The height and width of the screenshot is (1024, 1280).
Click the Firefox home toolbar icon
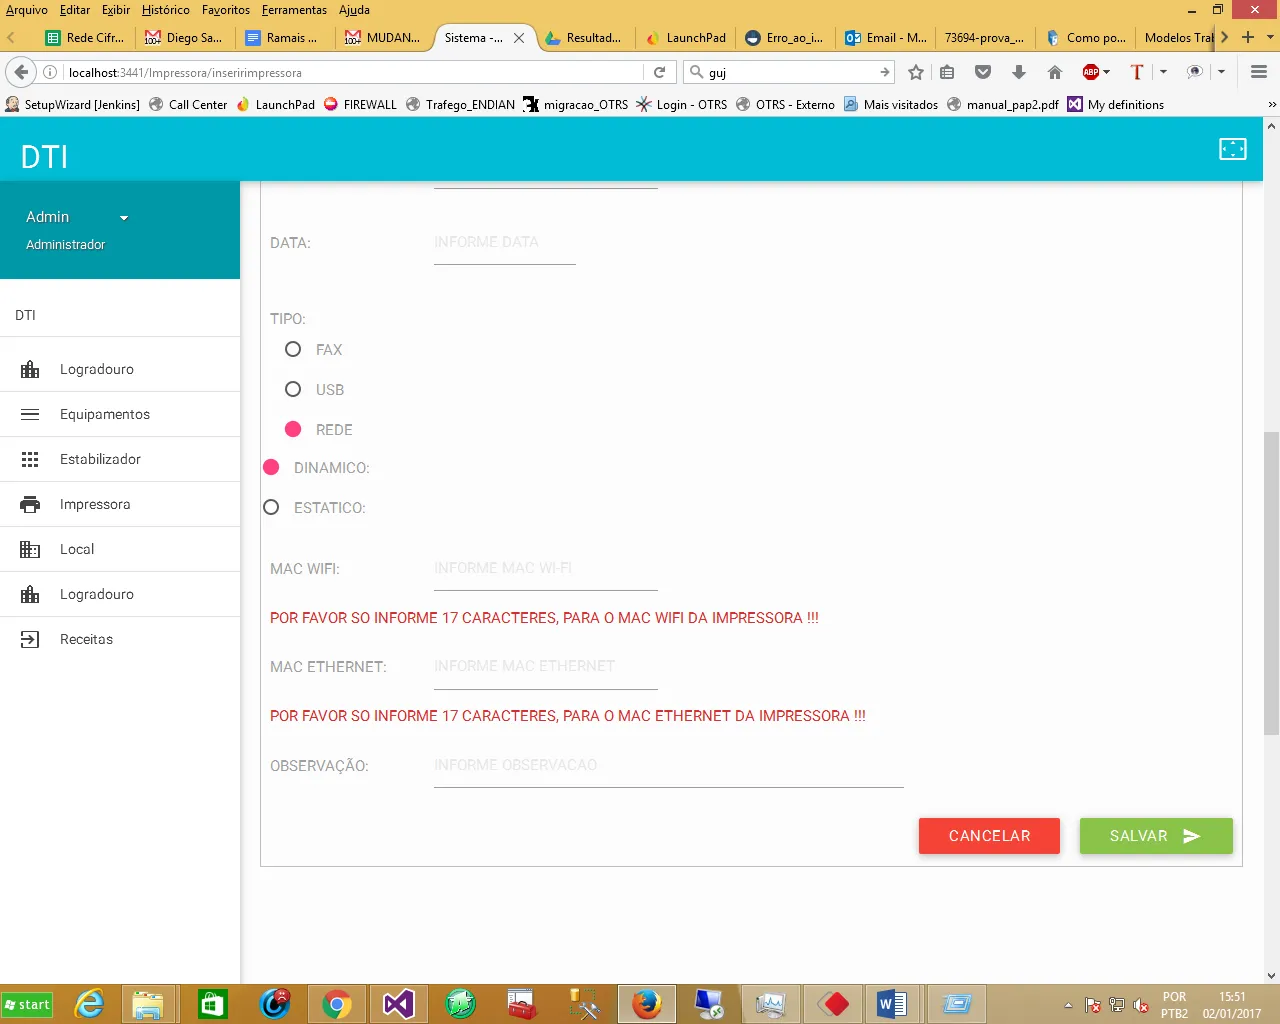pos(1054,72)
